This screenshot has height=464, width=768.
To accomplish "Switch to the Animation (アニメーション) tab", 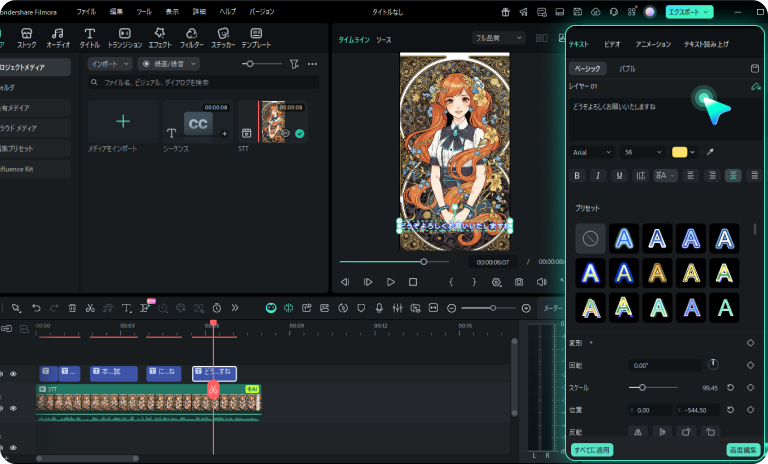I will (x=653, y=45).
